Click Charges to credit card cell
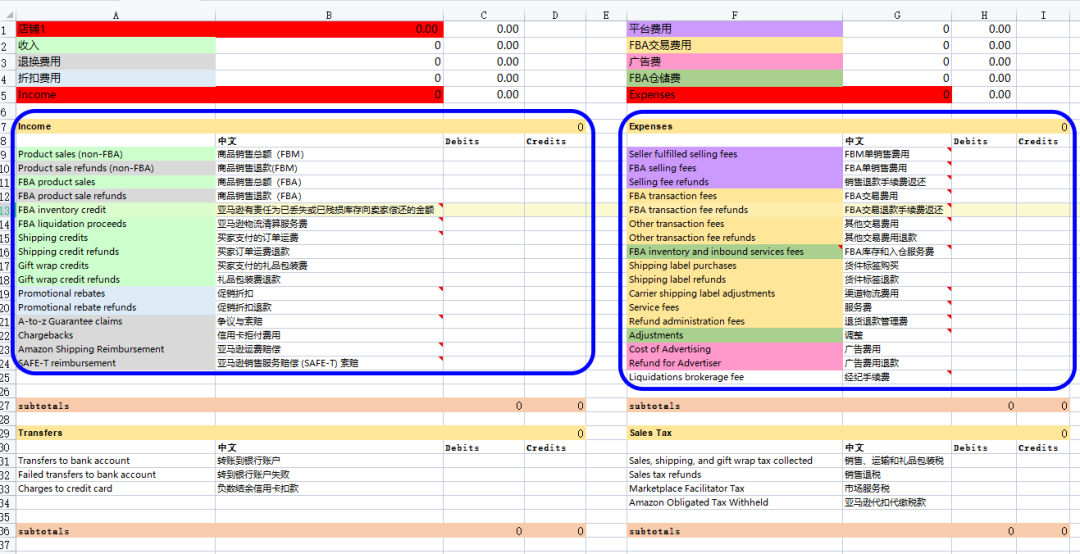Viewport: 1080px width, 554px height. [116, 489]
